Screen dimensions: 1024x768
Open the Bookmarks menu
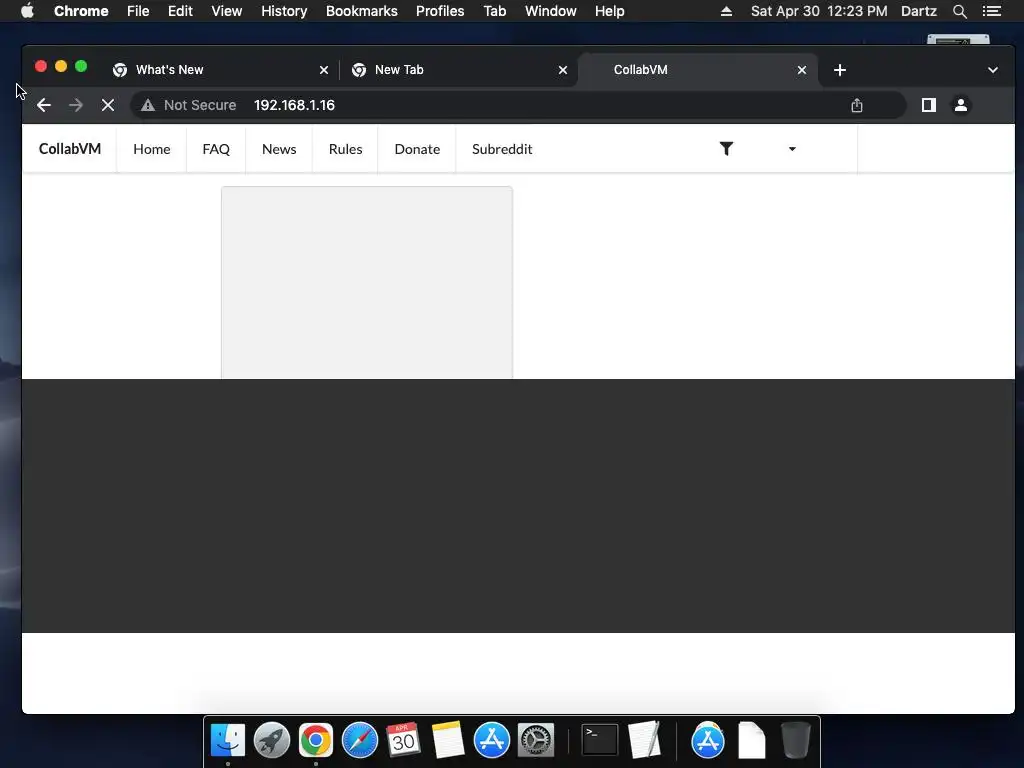(x=361, y=11)
